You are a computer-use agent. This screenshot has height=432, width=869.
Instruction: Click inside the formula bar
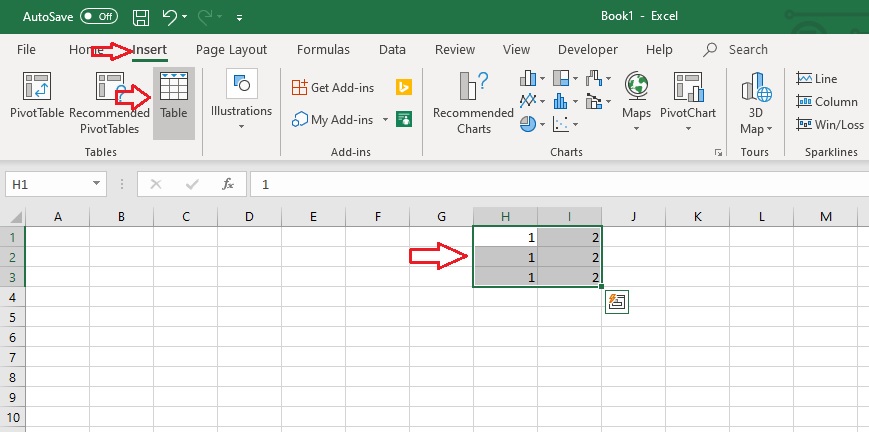pos(559,184)
